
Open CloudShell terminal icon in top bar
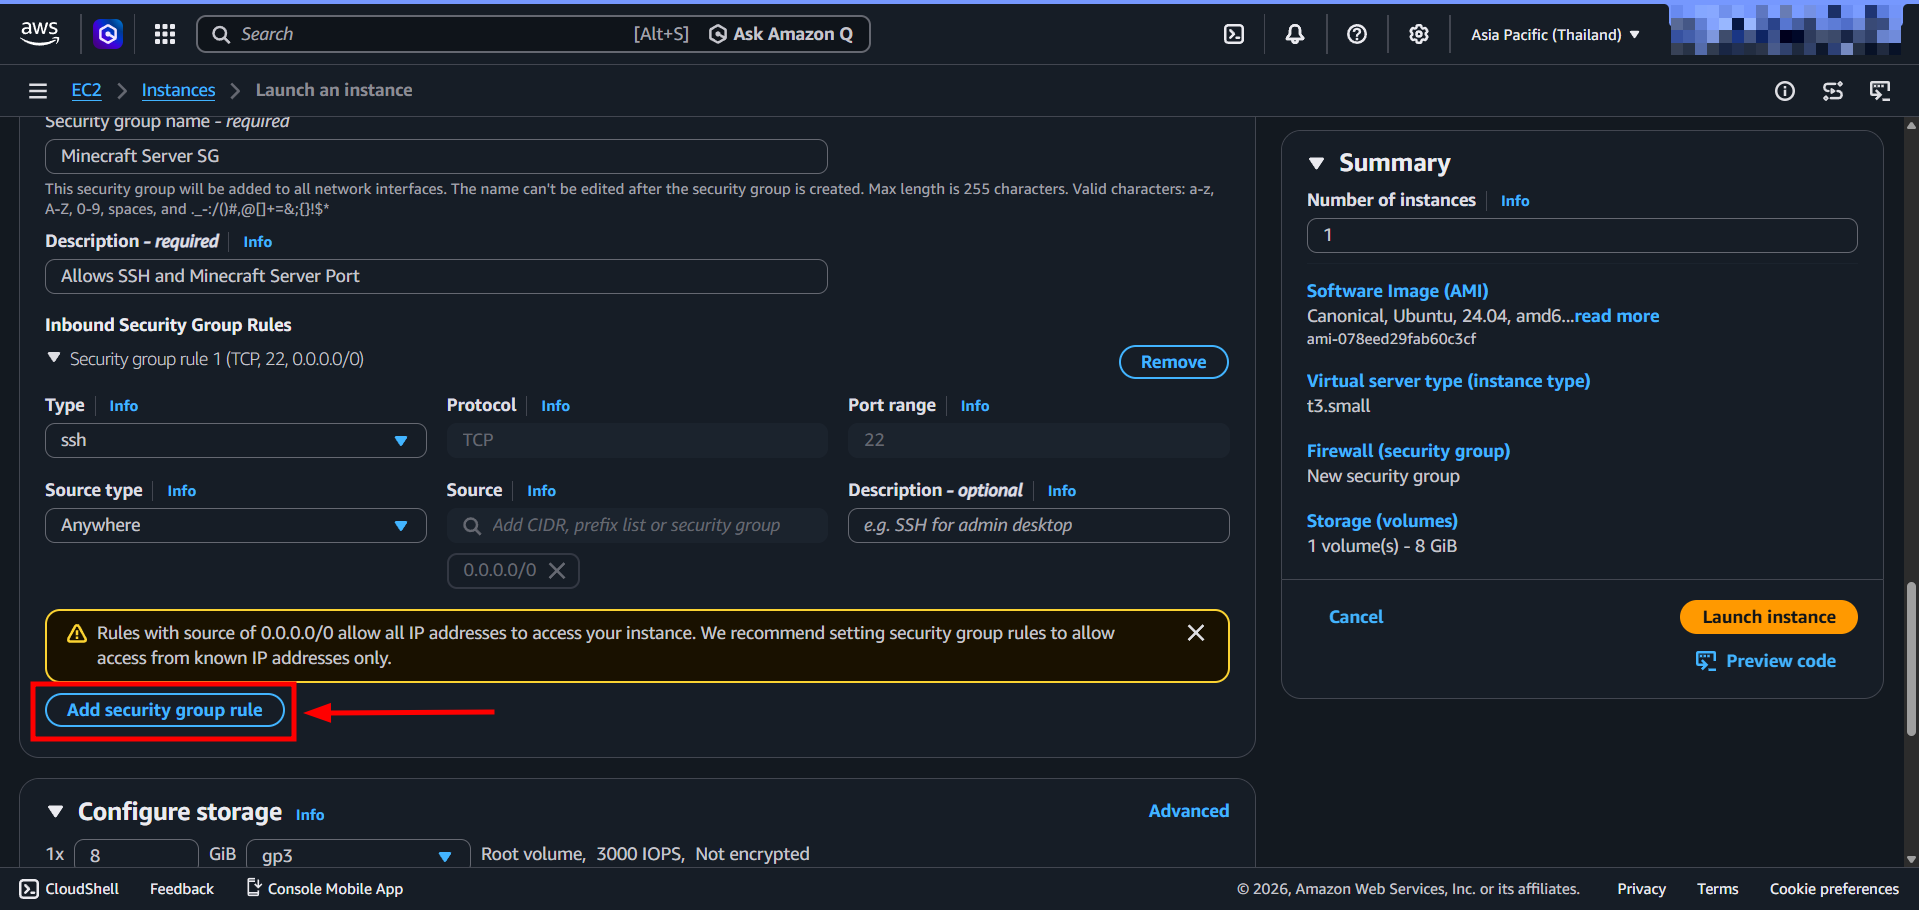1234,34
